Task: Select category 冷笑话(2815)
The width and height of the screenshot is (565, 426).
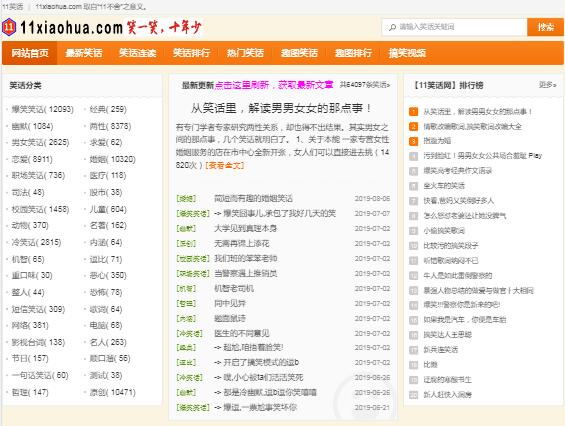Action: point(36,242)
